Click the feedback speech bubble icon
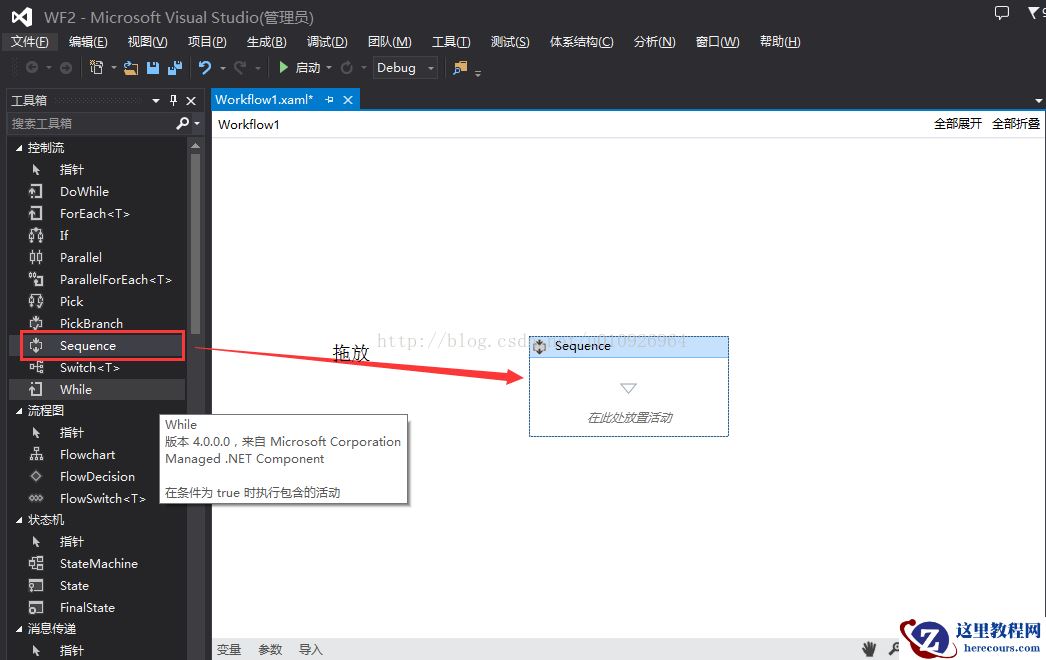Viewport: 1046px width, 660px height. (x=1002, y=13)
